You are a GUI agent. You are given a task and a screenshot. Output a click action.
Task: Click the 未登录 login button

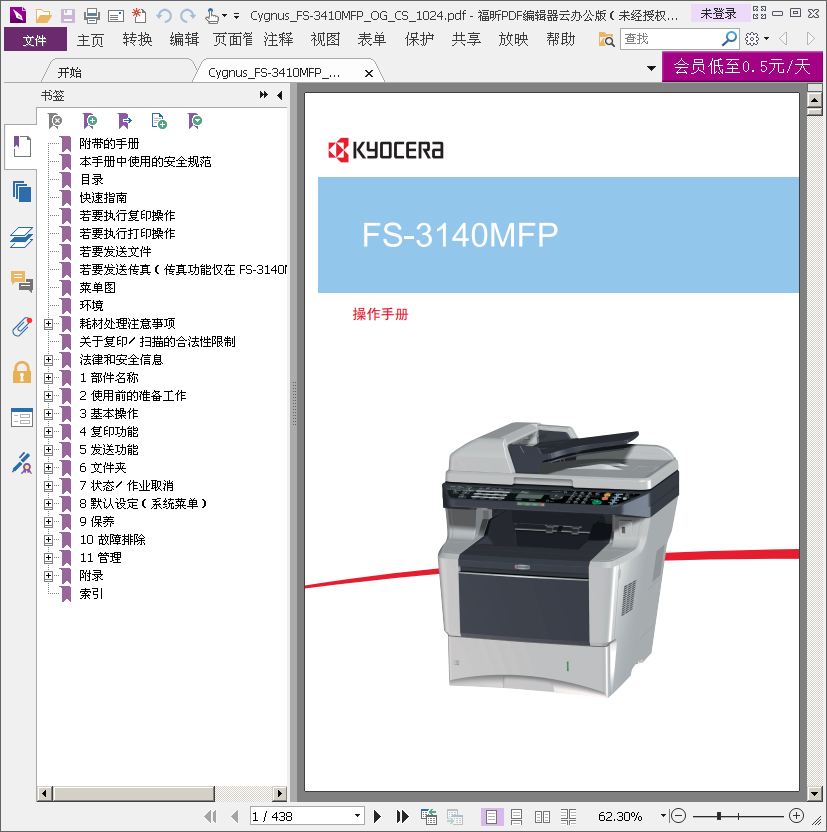tap(718, 13)
